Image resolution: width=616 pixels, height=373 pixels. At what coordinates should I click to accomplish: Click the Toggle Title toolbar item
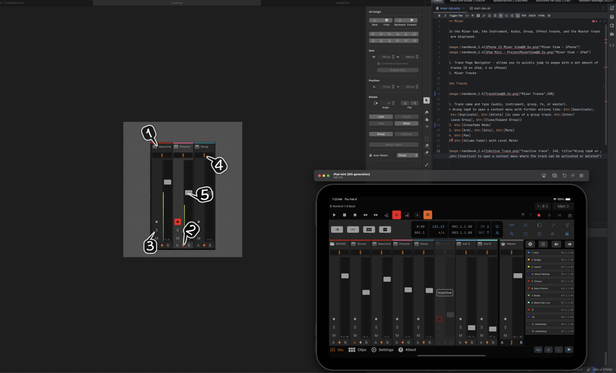click(x=456, y=16)
